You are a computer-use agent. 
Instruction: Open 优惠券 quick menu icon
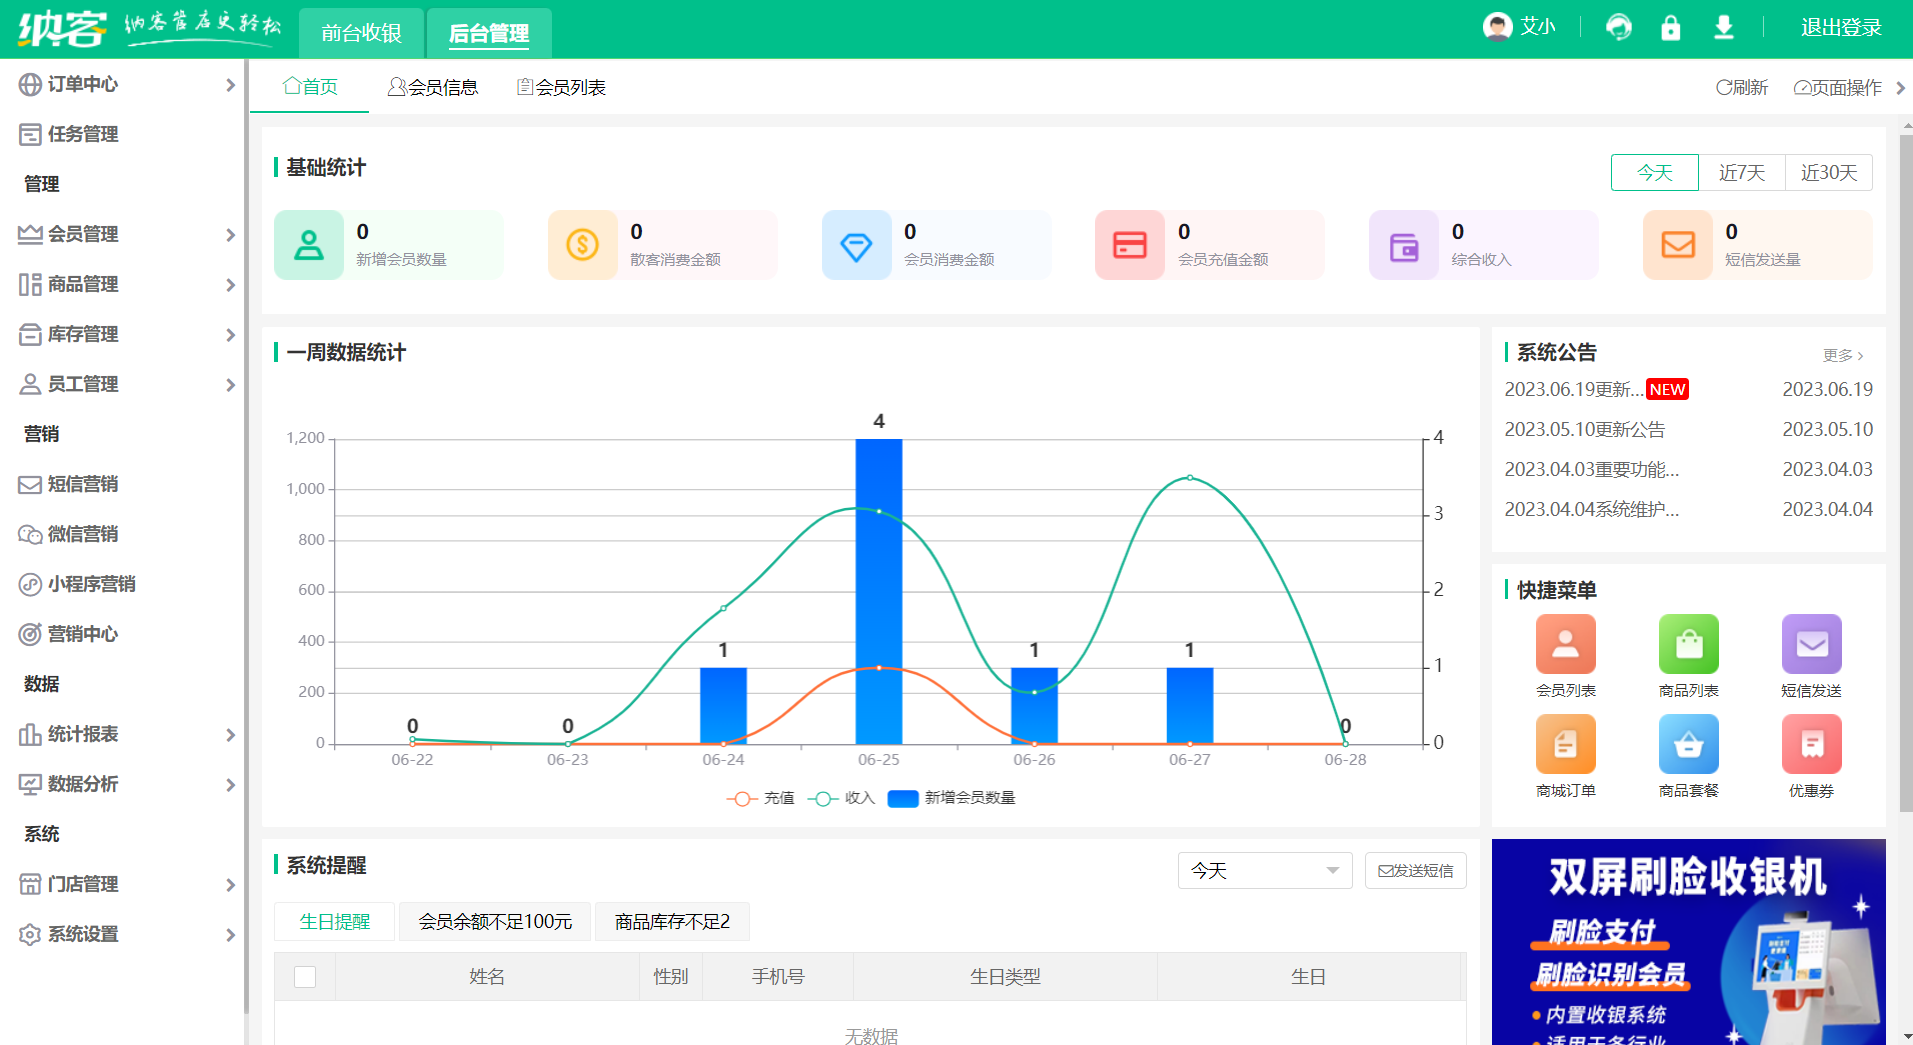1811,745
